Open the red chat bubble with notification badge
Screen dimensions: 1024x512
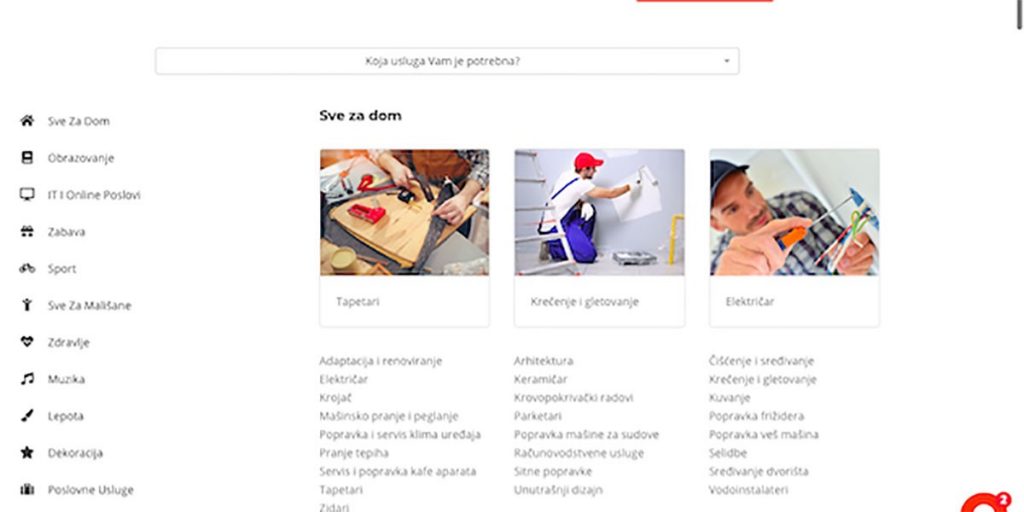[x=985, y=502]
